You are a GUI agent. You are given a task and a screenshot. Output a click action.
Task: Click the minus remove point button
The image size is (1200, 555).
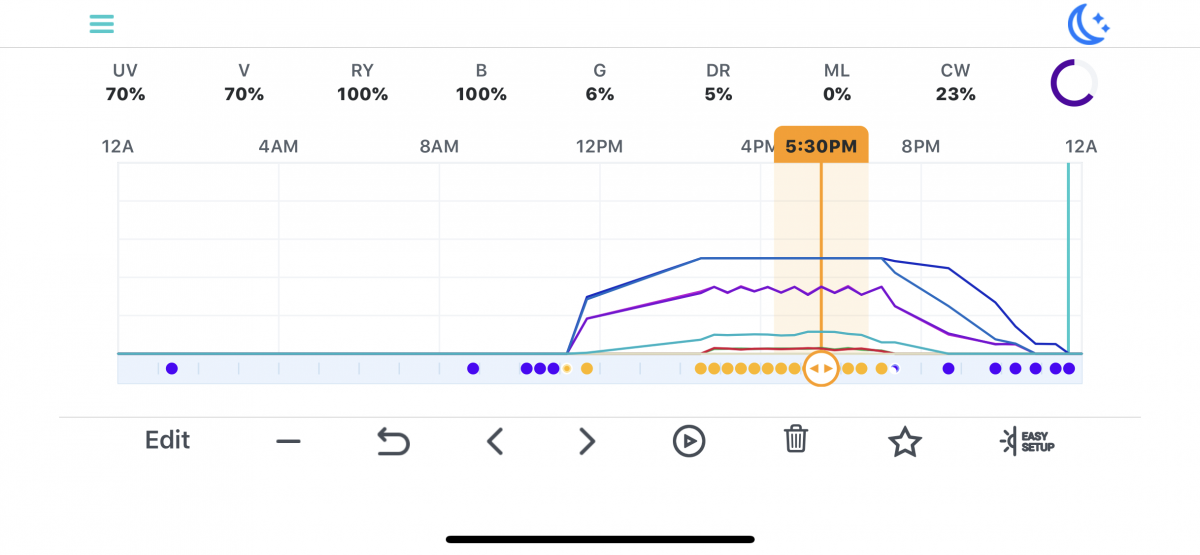(x=289, y=441)
